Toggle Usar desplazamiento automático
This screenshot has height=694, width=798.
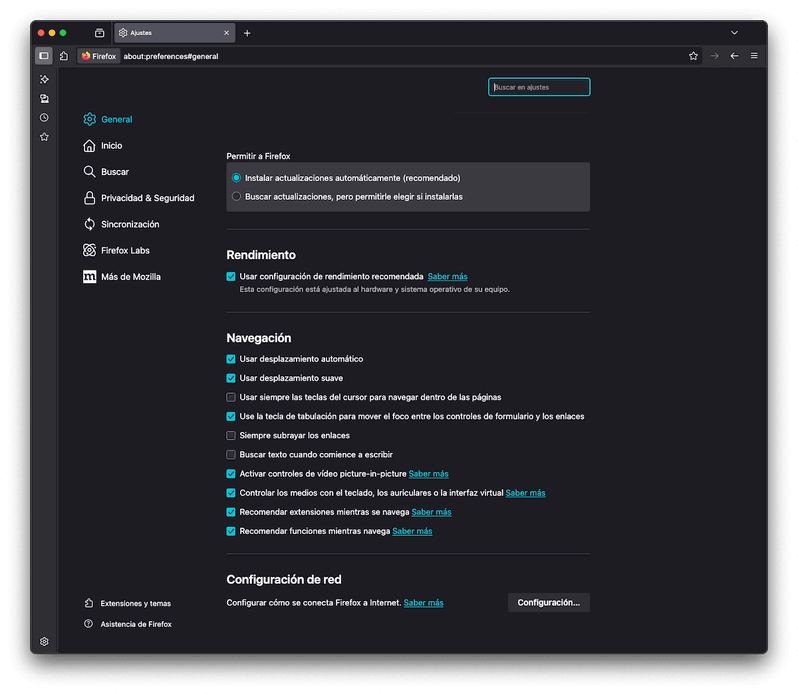231,359
